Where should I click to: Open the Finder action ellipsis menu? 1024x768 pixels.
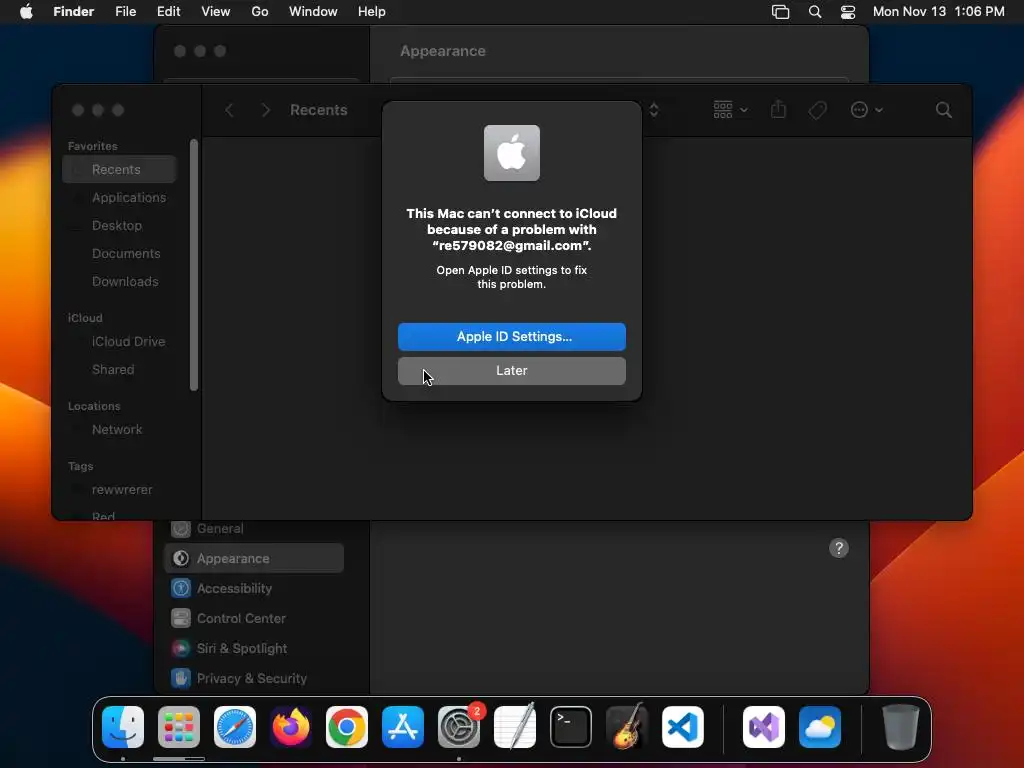point(866,110)
